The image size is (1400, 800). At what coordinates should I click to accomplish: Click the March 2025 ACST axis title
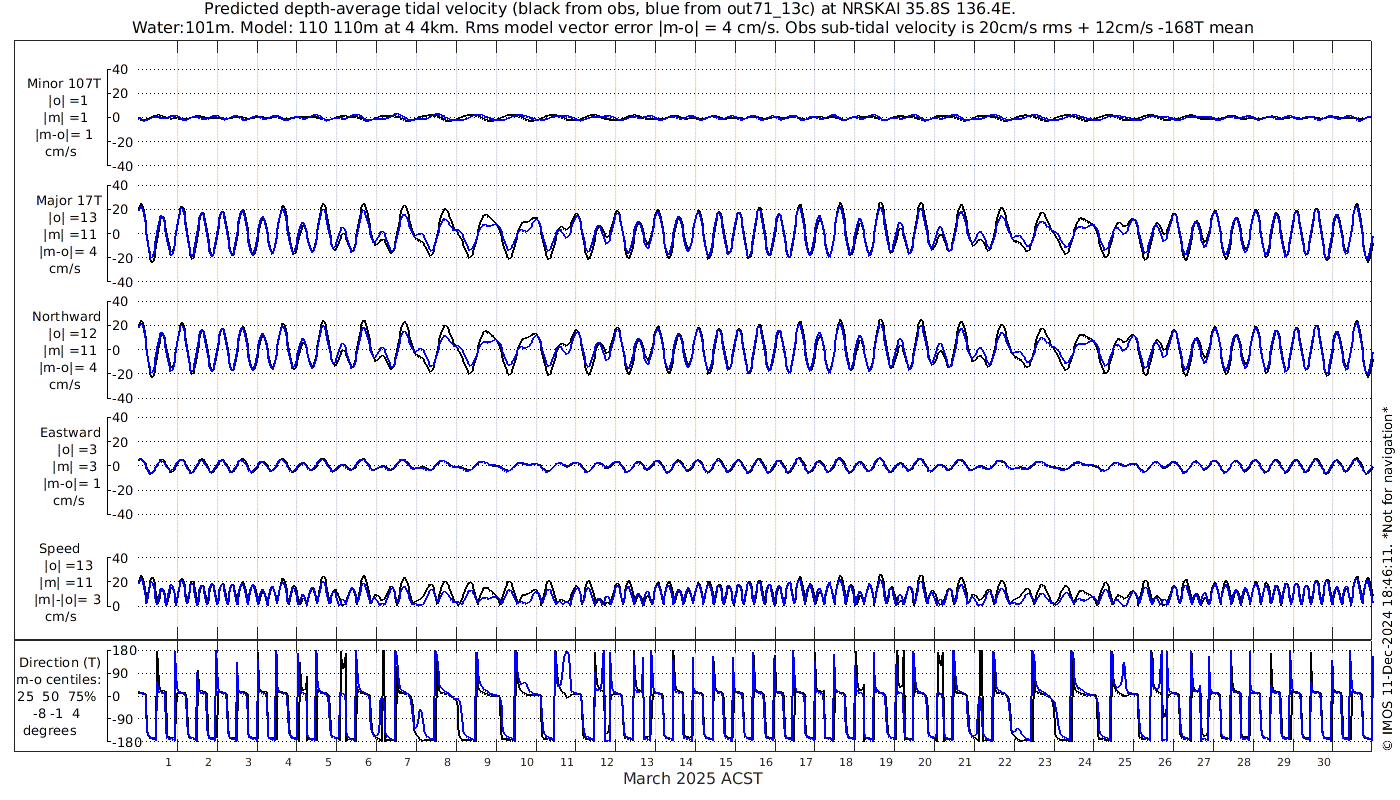pyautogui.click(x=692, y=779)
